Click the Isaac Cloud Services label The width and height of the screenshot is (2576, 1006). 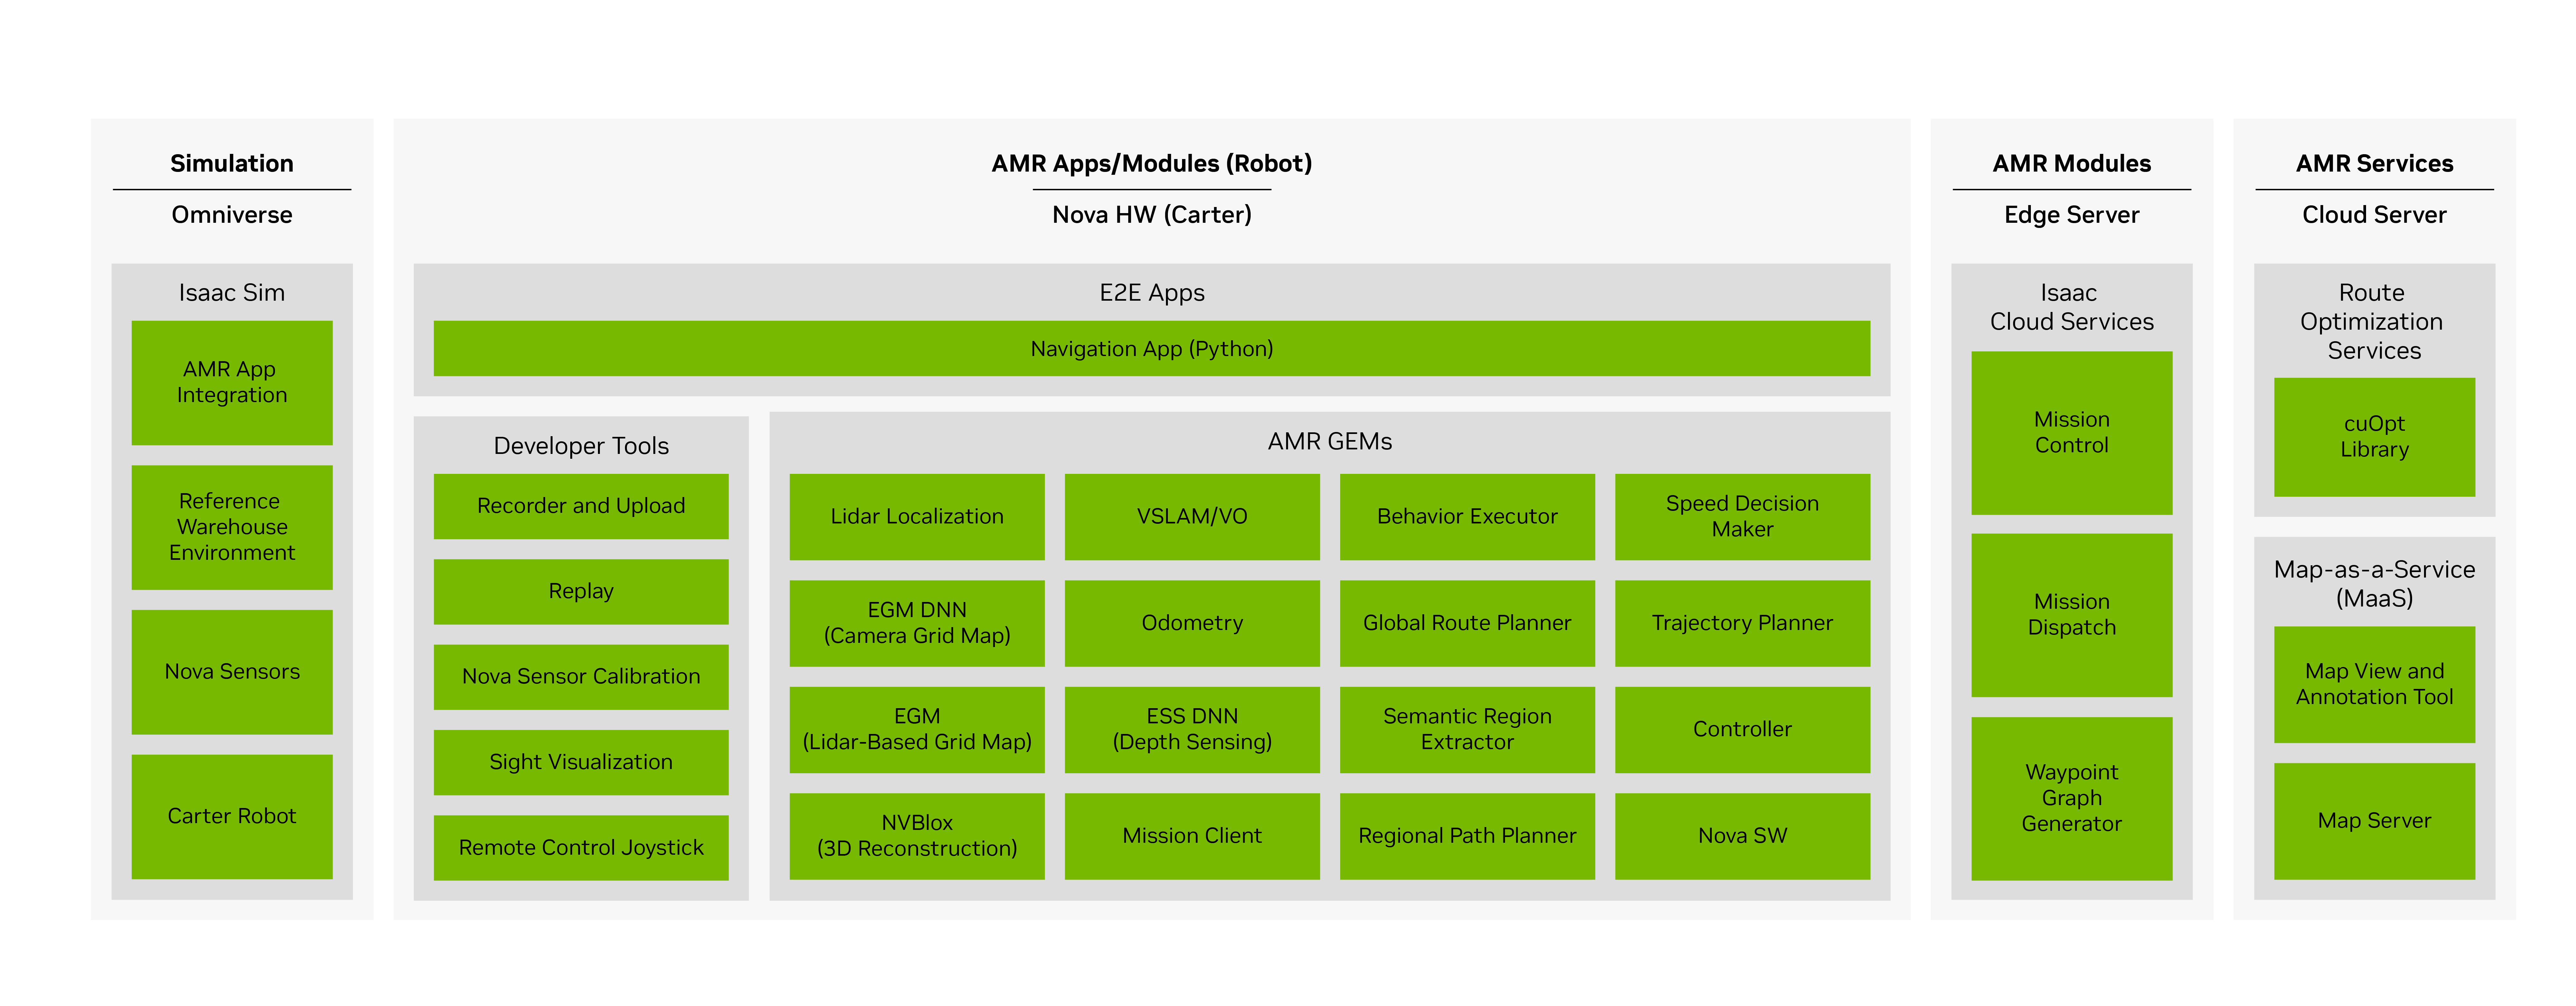2072,307
